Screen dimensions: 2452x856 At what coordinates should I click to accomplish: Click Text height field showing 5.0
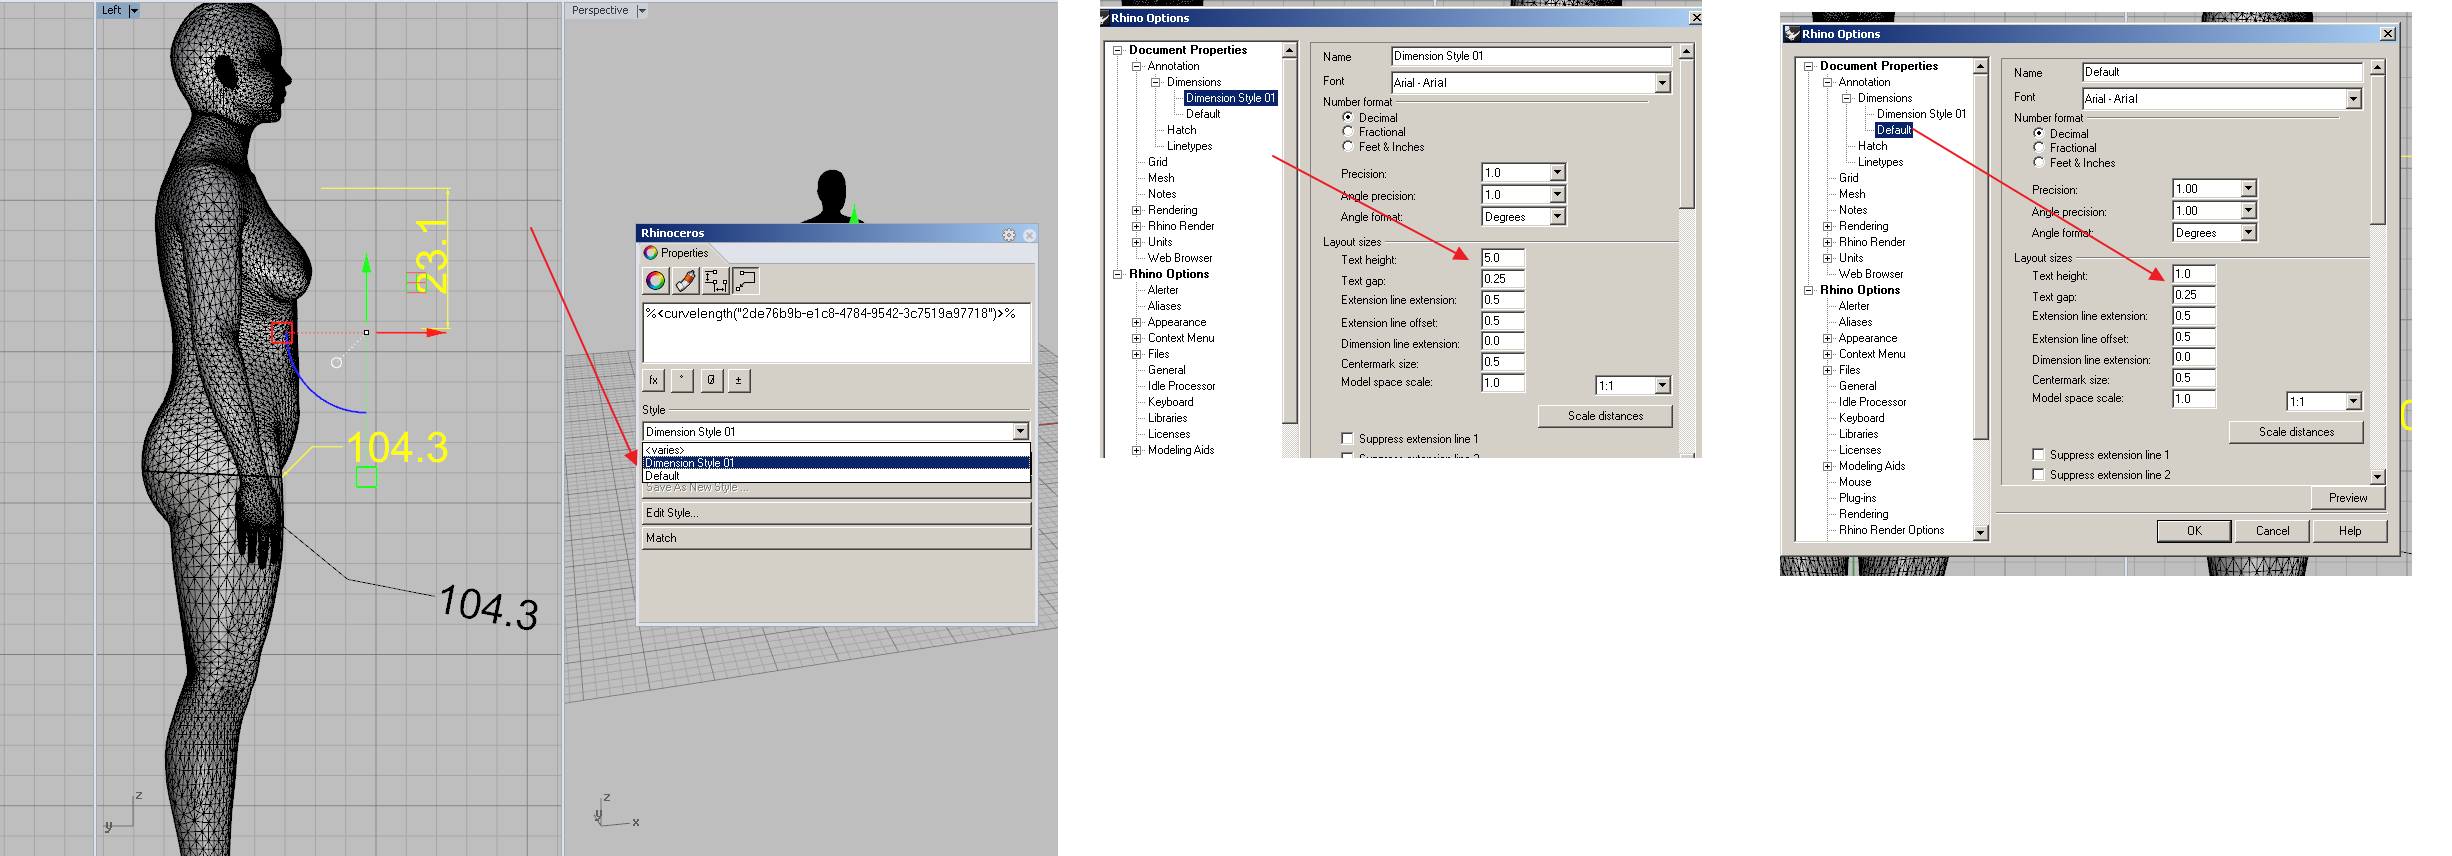1502,258
